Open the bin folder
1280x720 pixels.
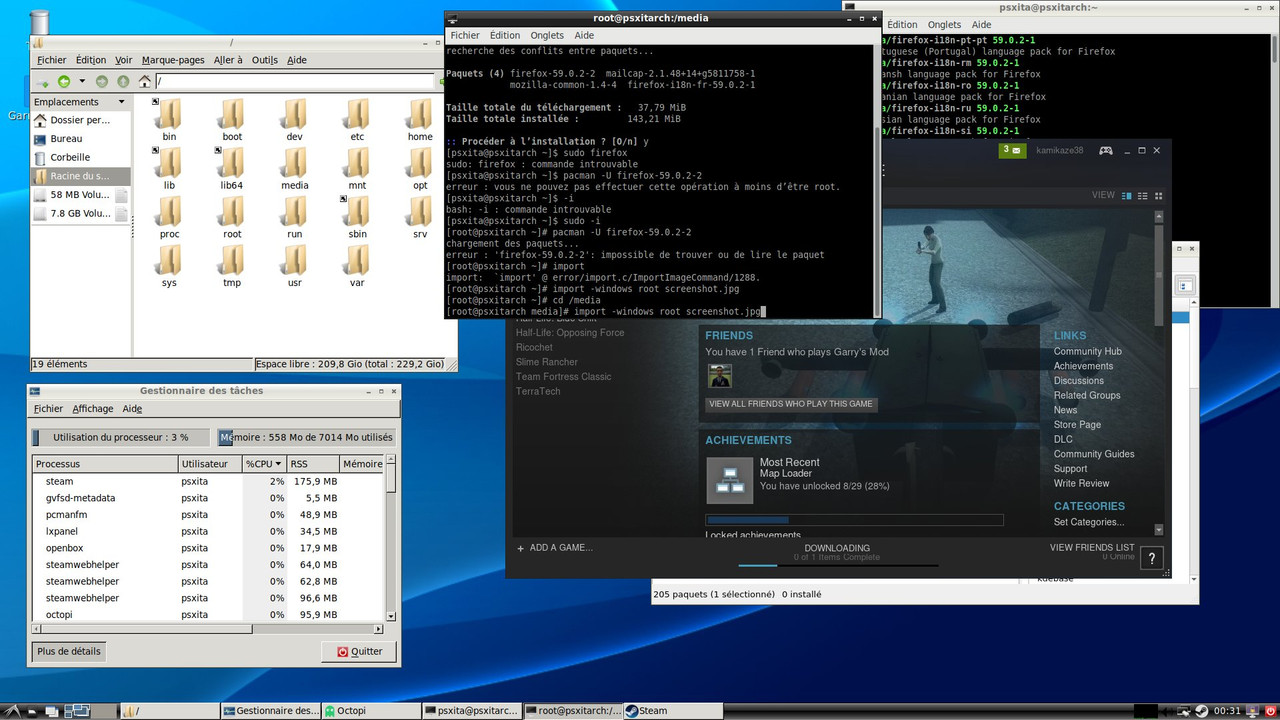169,120
